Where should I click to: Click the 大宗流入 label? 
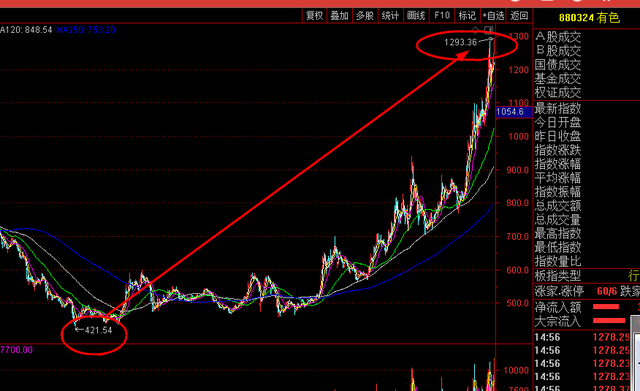tap(558, 321)
